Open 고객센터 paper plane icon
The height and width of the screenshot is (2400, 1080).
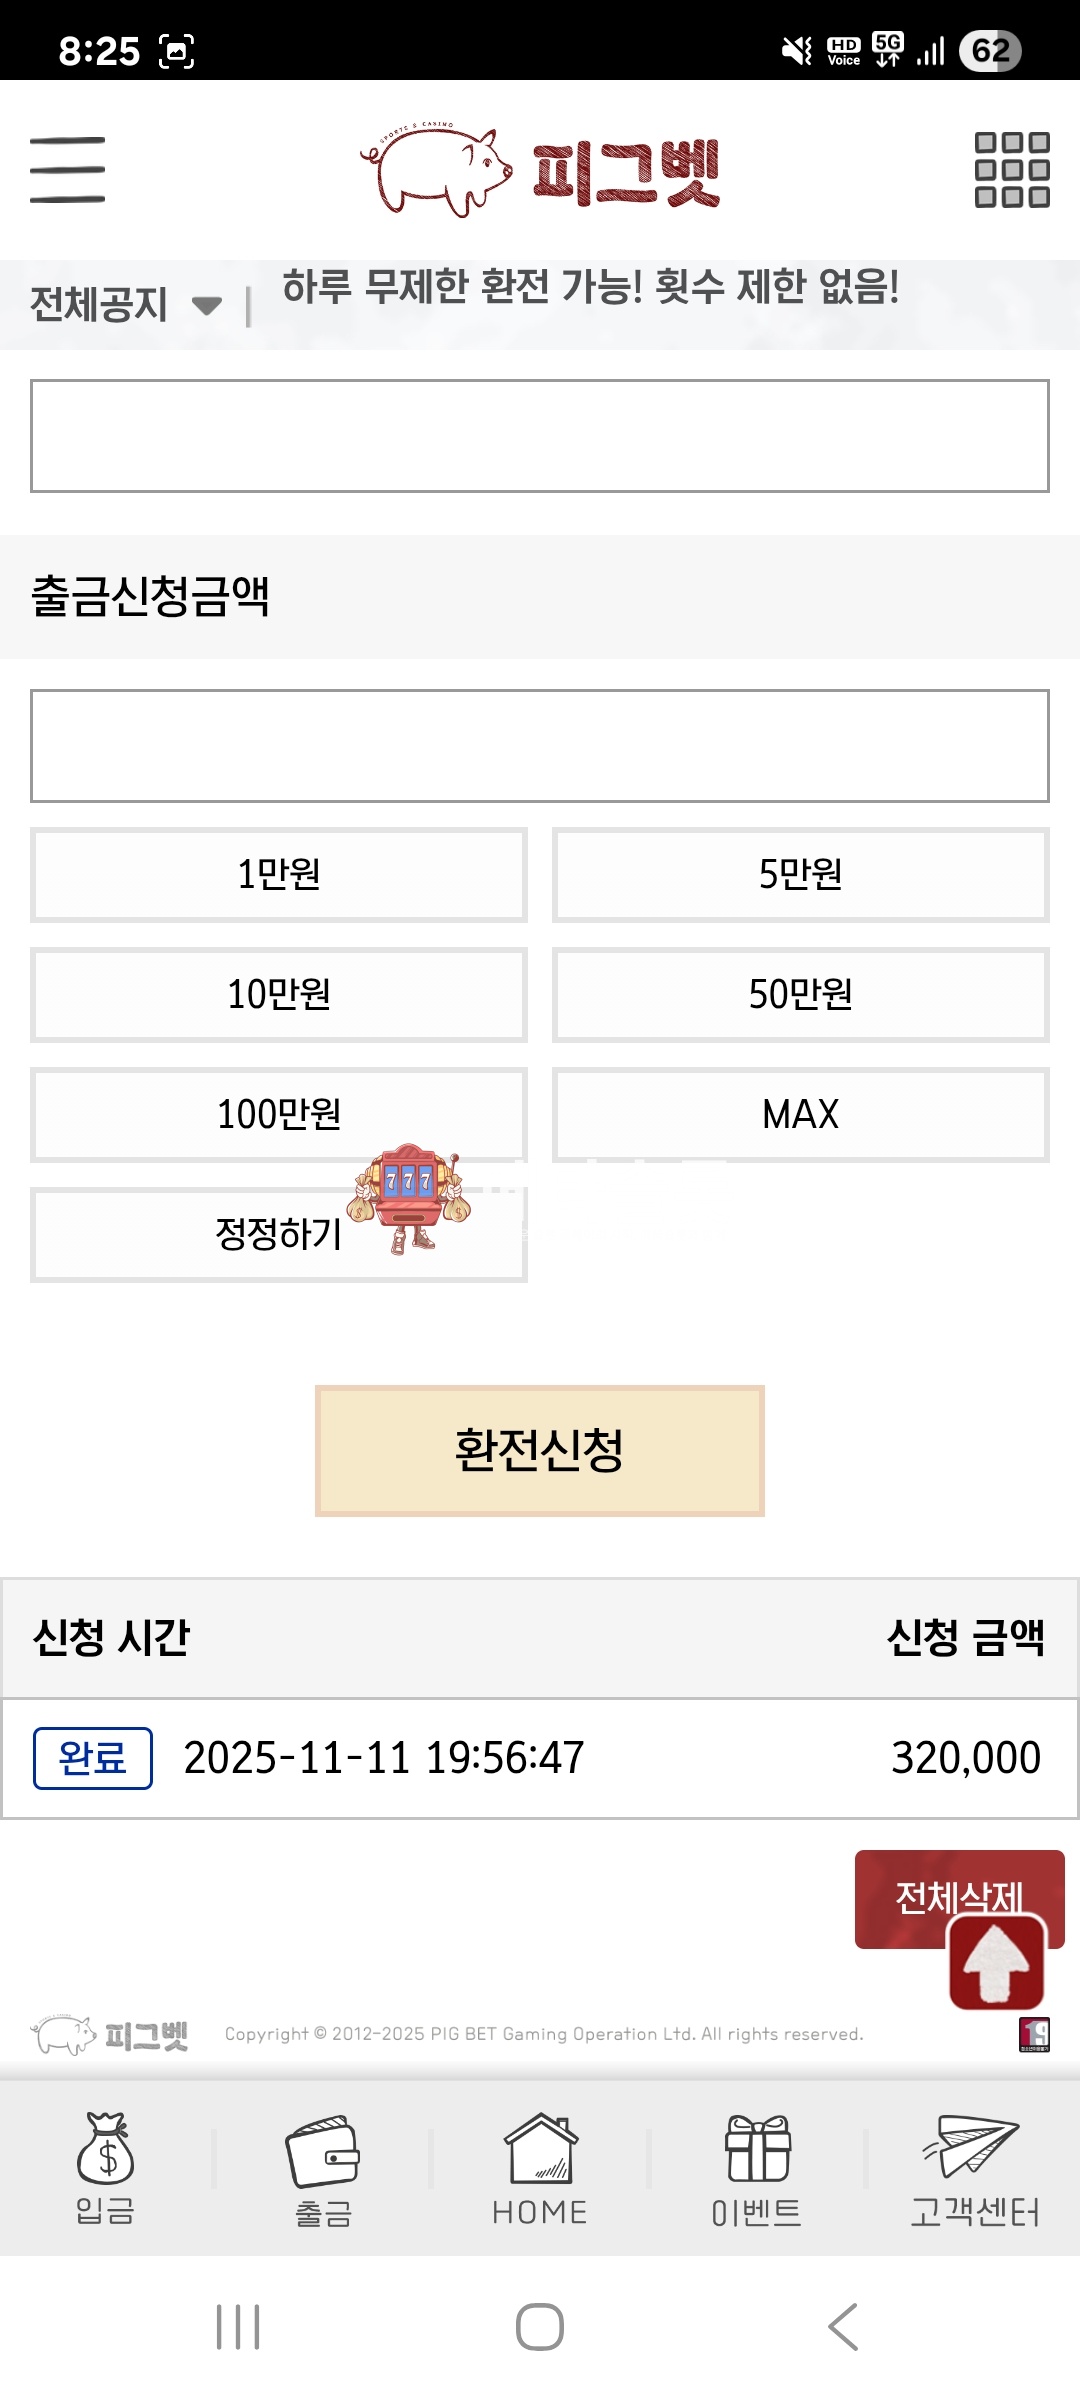[974, 2170]
